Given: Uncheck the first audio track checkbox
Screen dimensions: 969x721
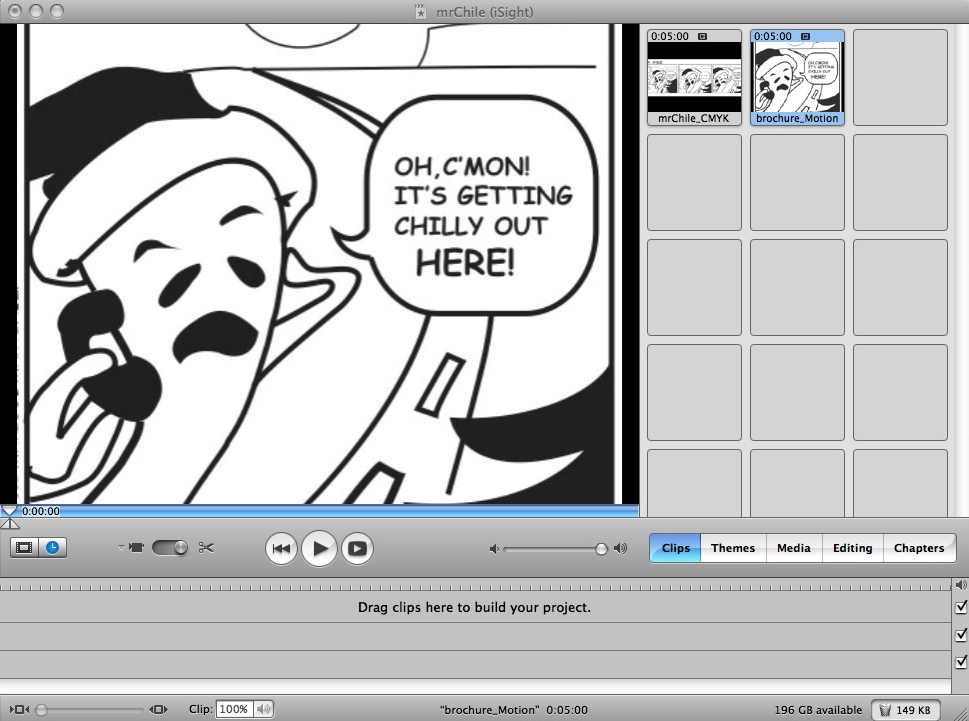Looking at the screenshot, I should (x=961, y=635).
